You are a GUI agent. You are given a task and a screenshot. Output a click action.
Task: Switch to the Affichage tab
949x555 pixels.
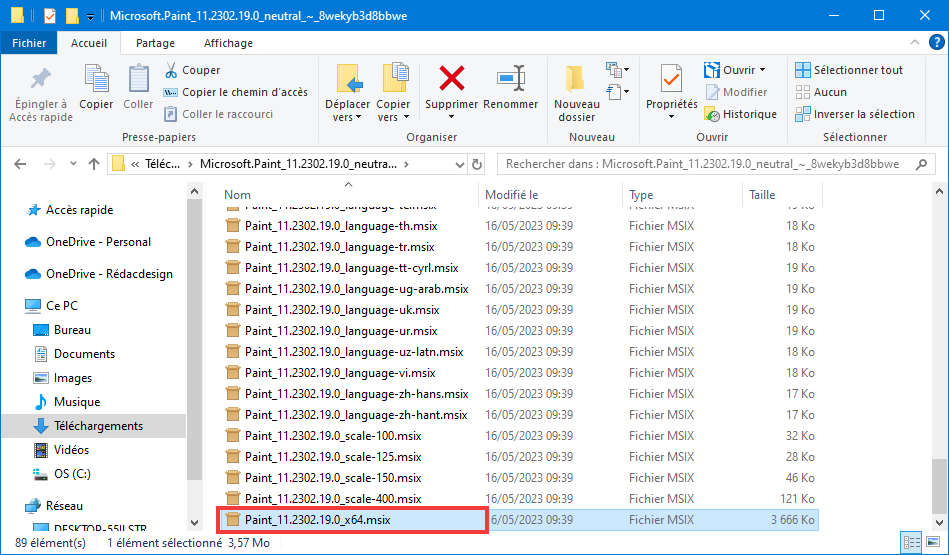click(x=228, y=43)
